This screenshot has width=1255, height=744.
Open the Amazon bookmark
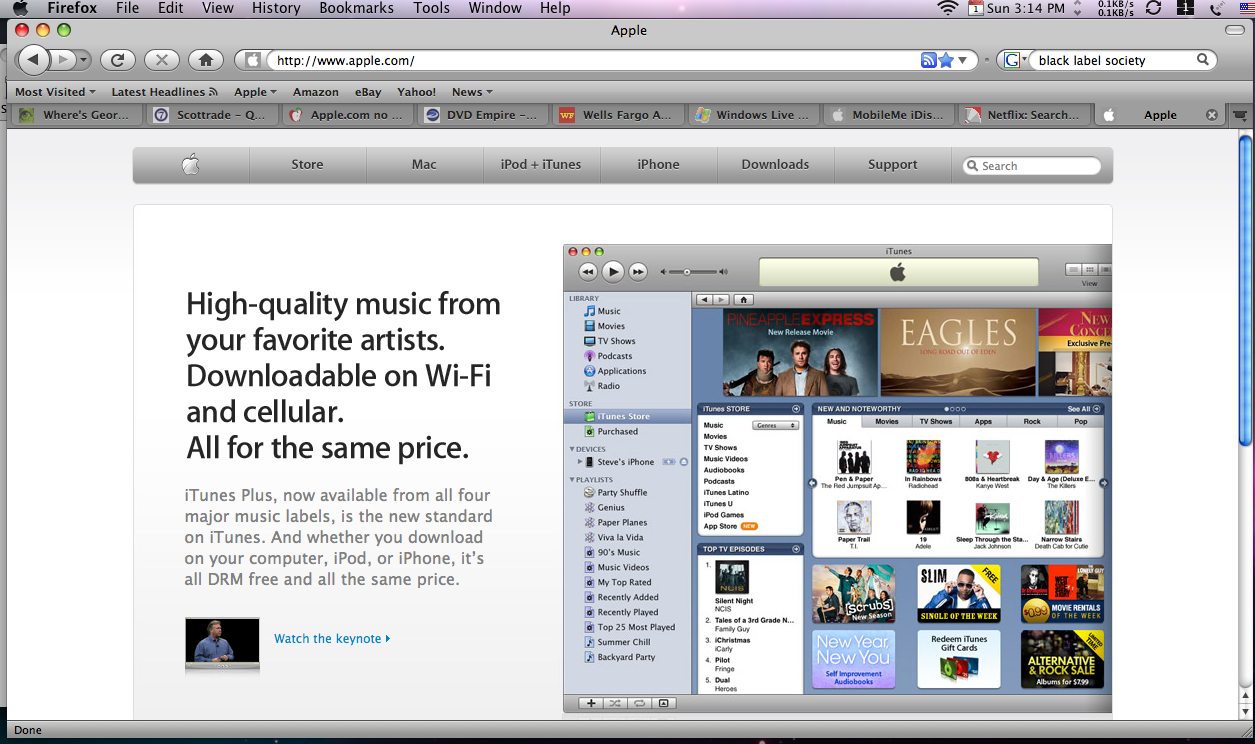[x=315, y=92]
